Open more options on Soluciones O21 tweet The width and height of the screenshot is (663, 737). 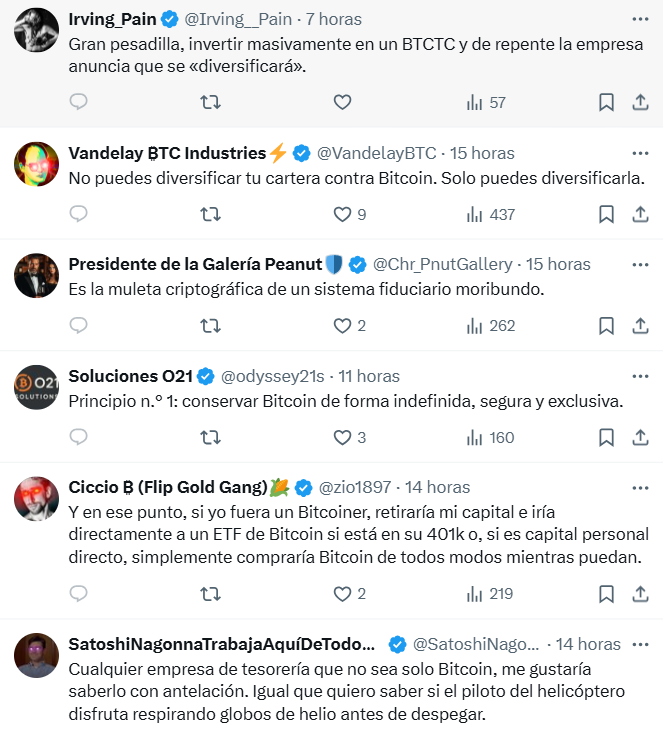tap(640, 376)
